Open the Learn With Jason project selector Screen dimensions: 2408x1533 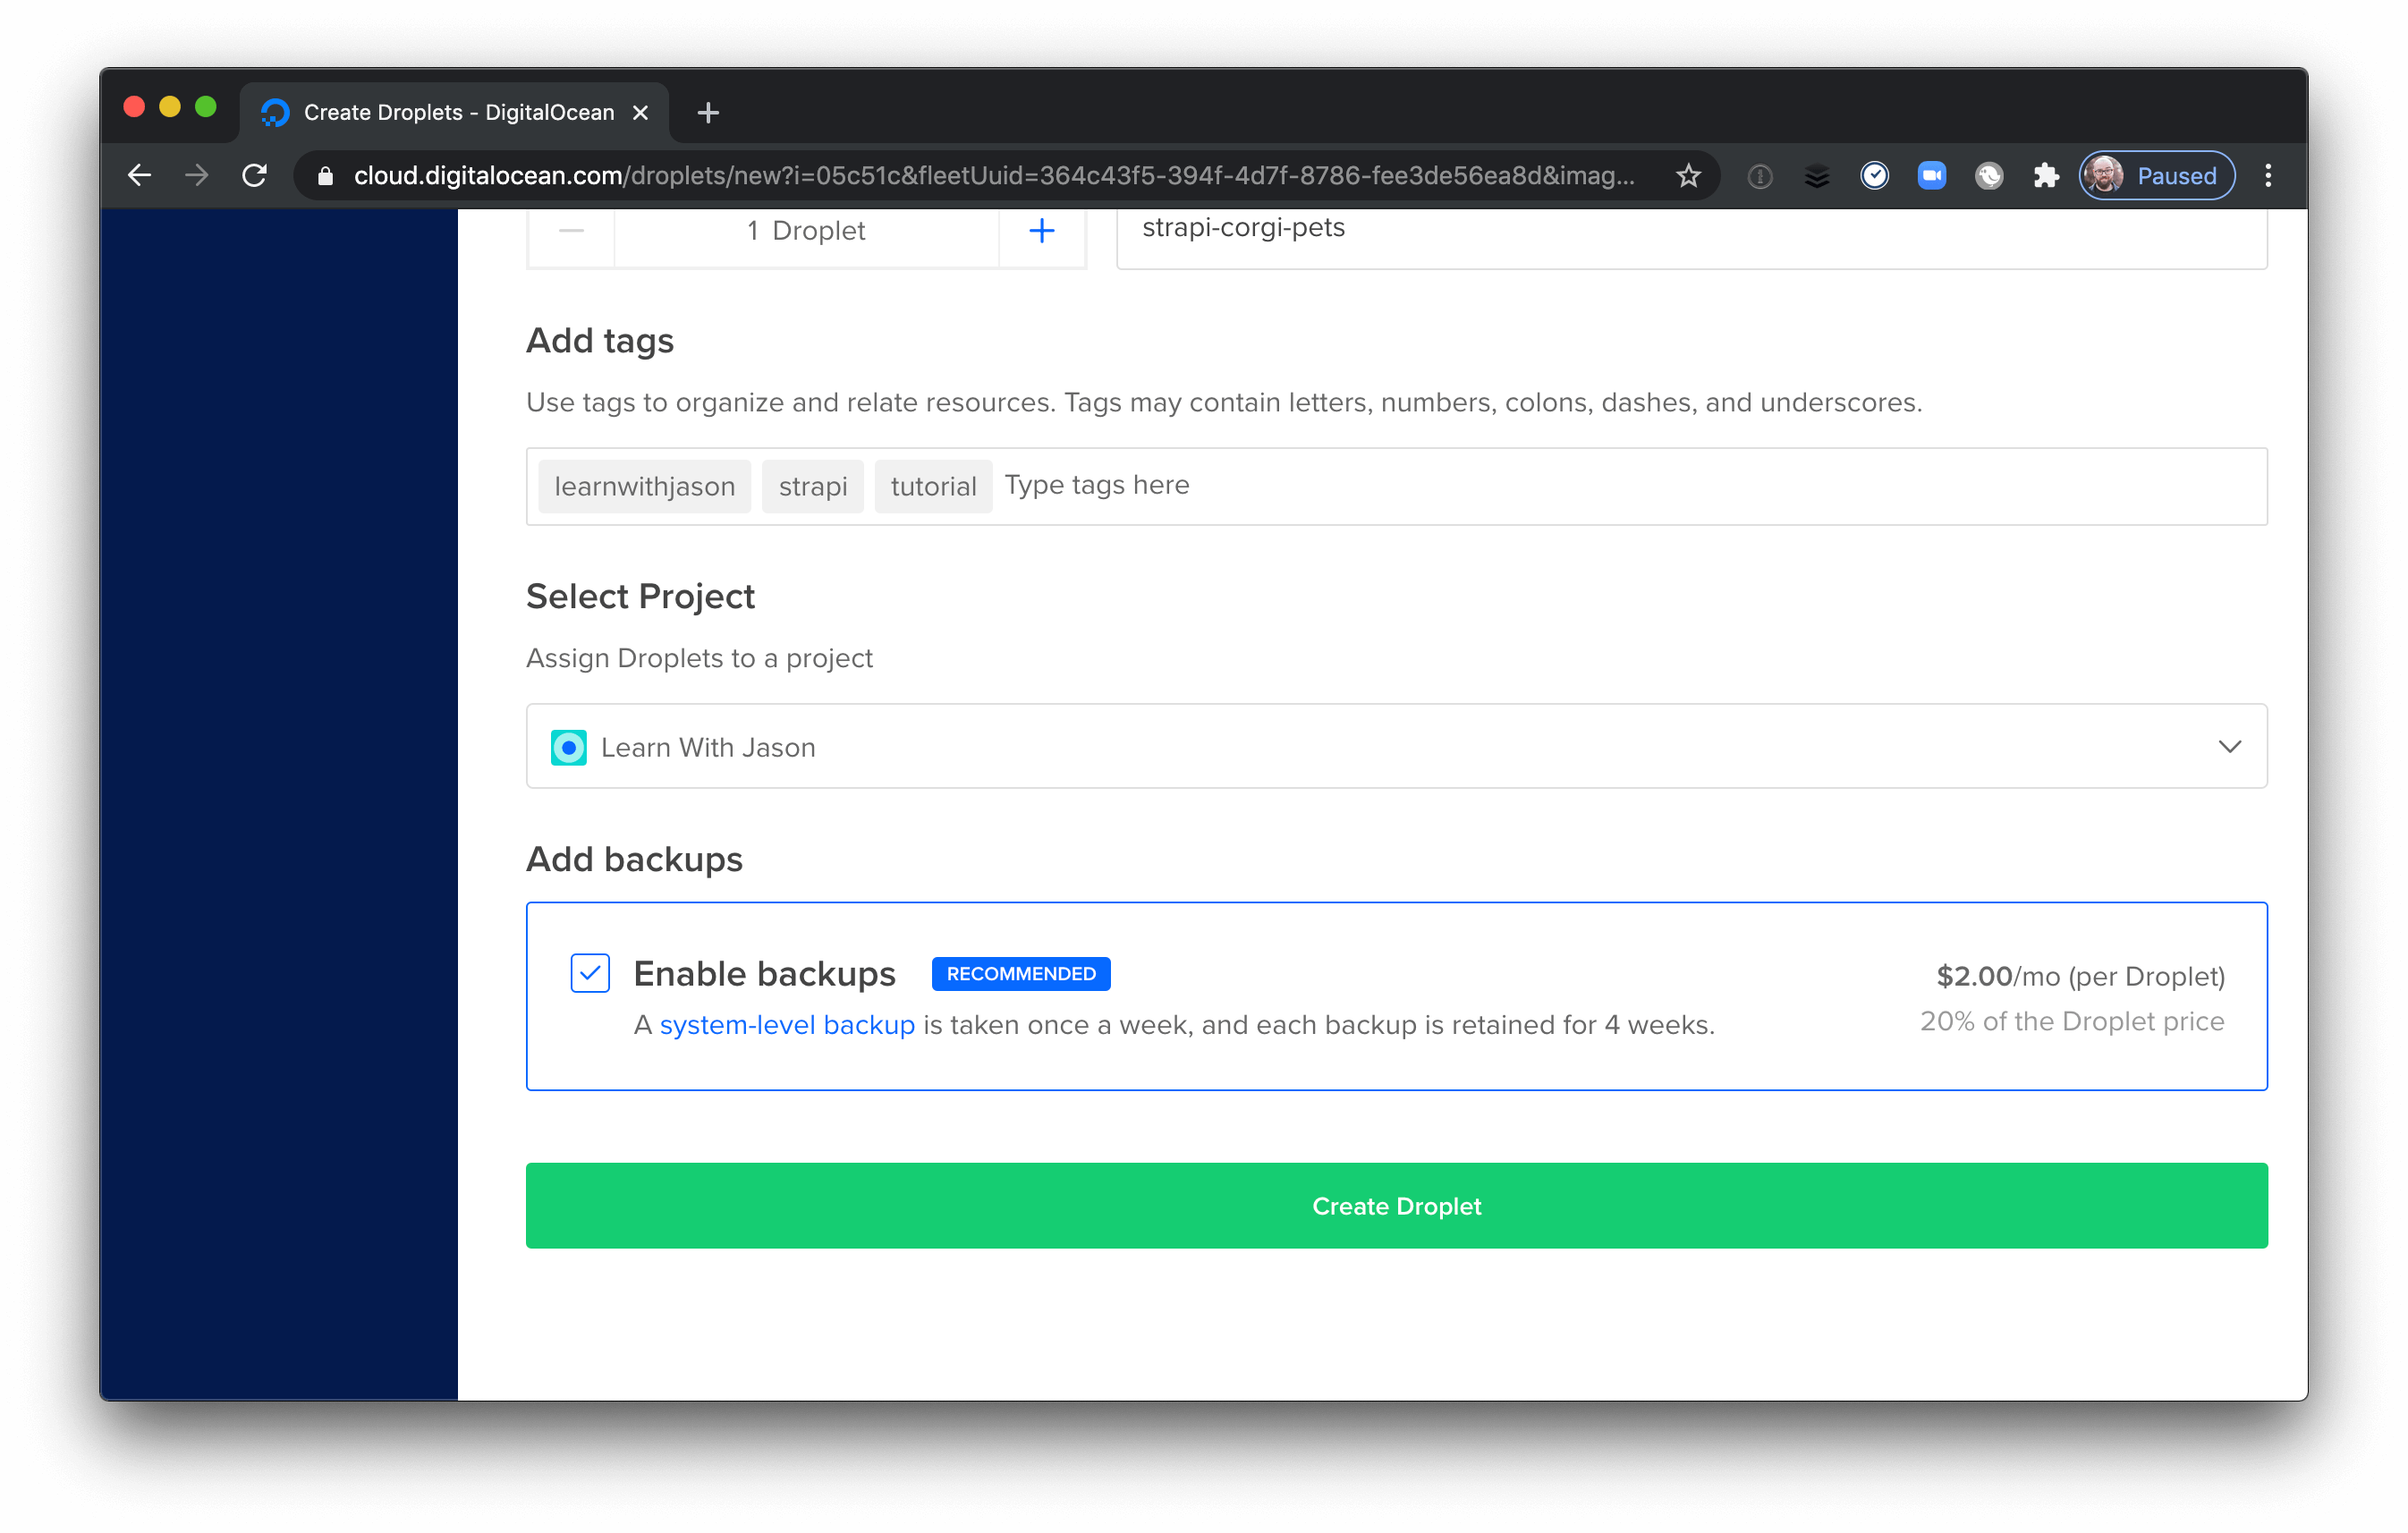(1397, 745)
